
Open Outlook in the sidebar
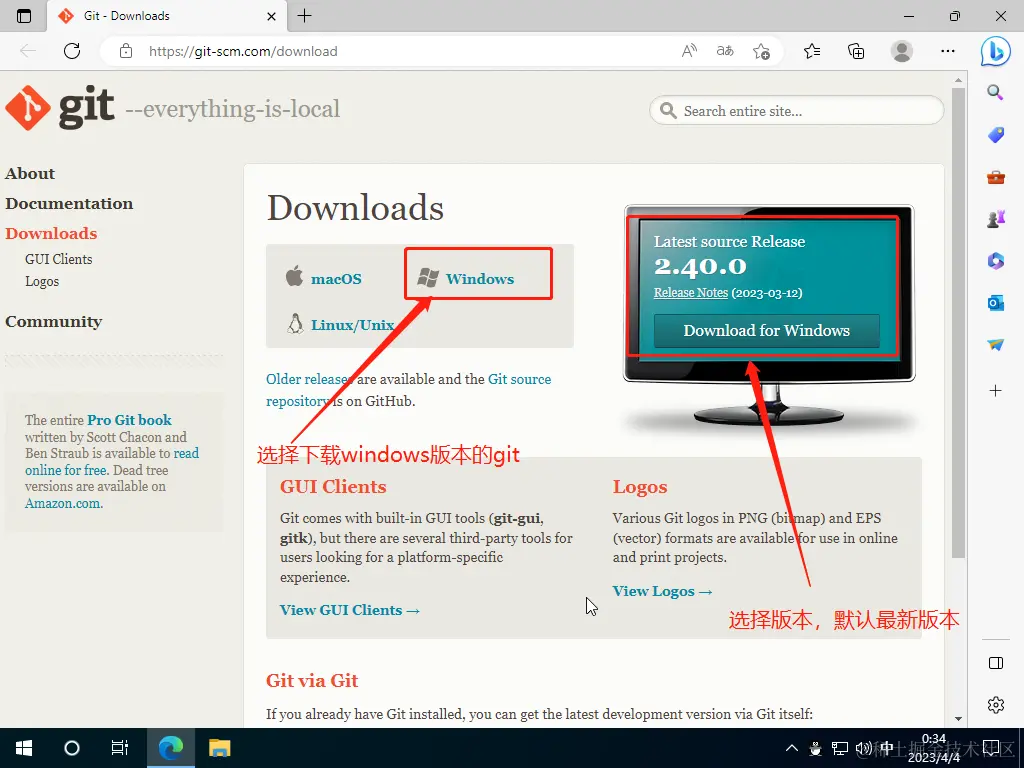click(x=995, y=303)
